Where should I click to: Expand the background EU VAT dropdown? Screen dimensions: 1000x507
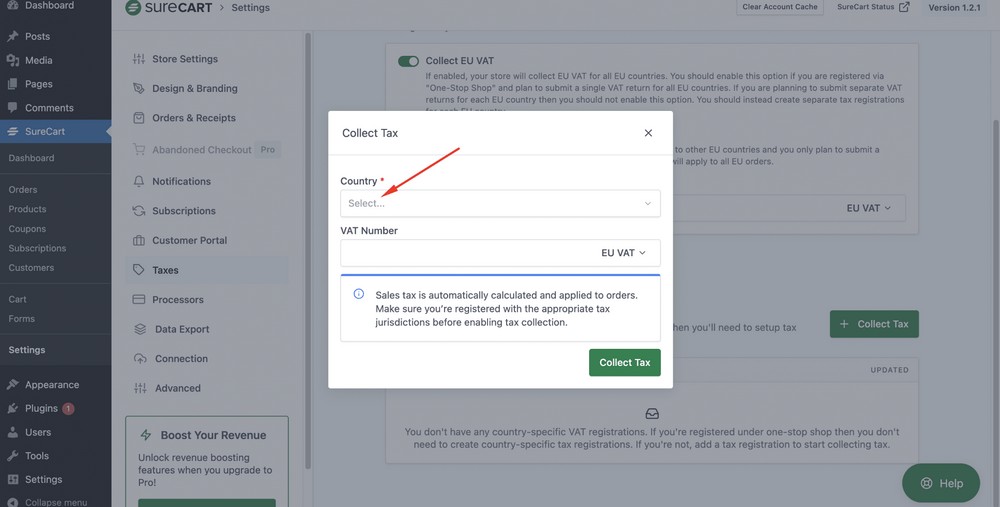tap(868, 208)
